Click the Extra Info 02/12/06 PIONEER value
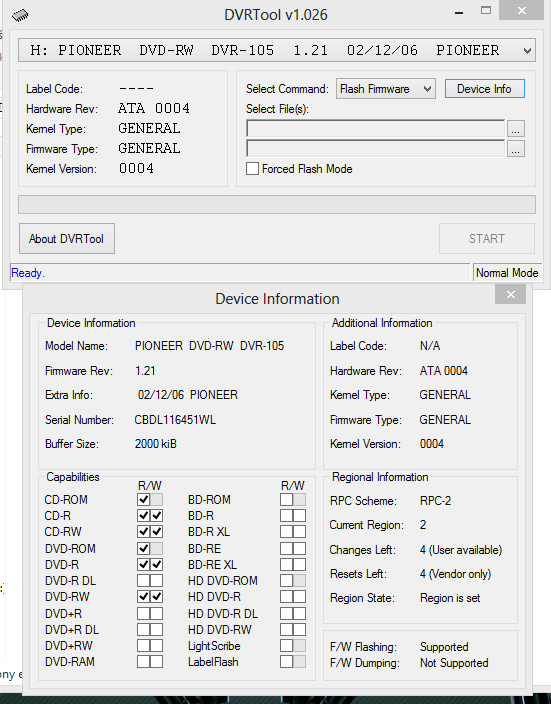551x704 pixels. (x=188, y=395)
